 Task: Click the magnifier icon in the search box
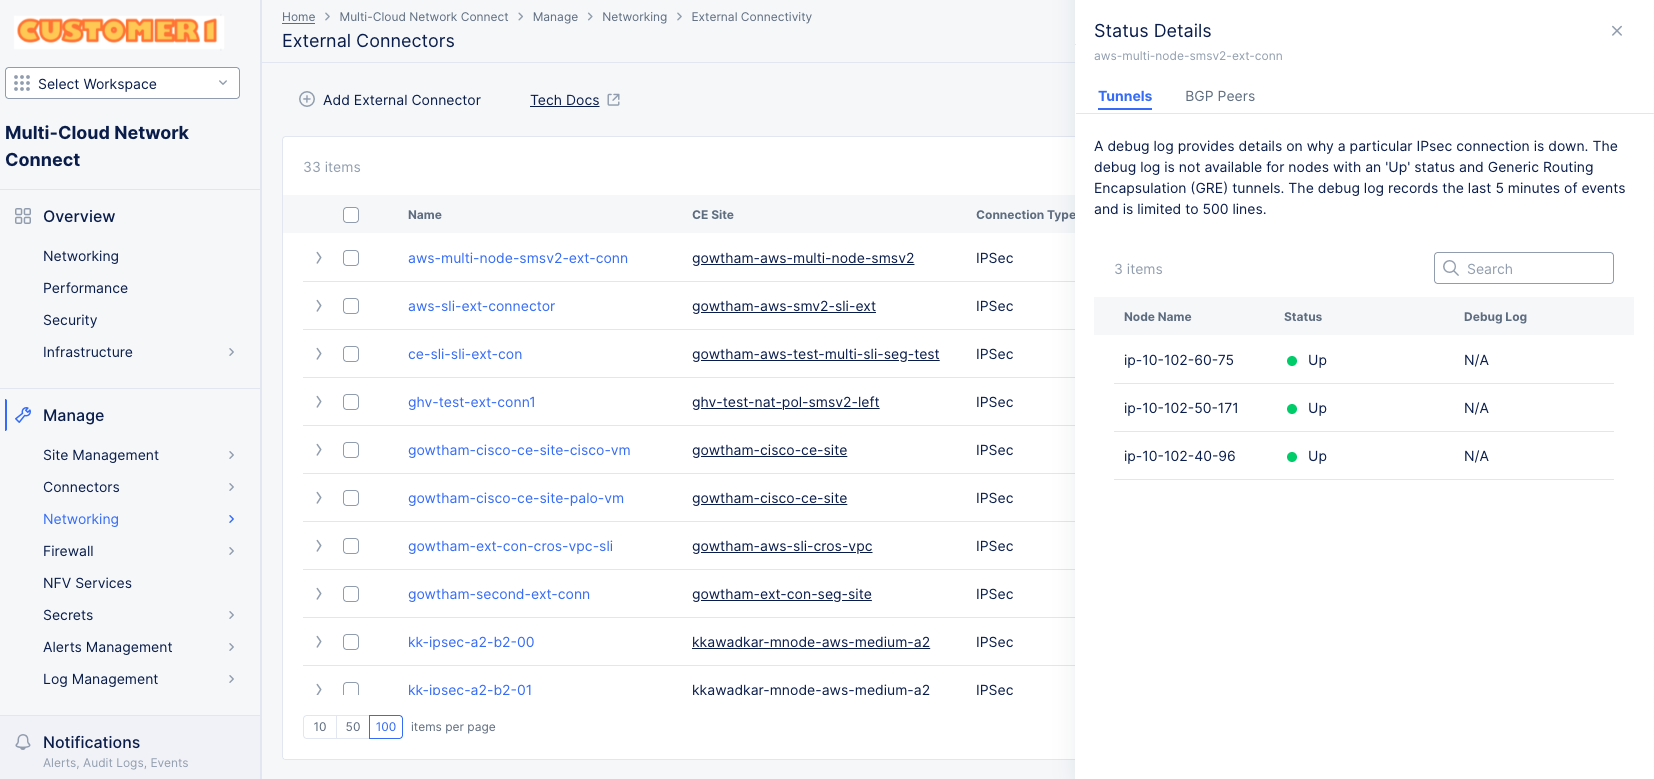1451,268
